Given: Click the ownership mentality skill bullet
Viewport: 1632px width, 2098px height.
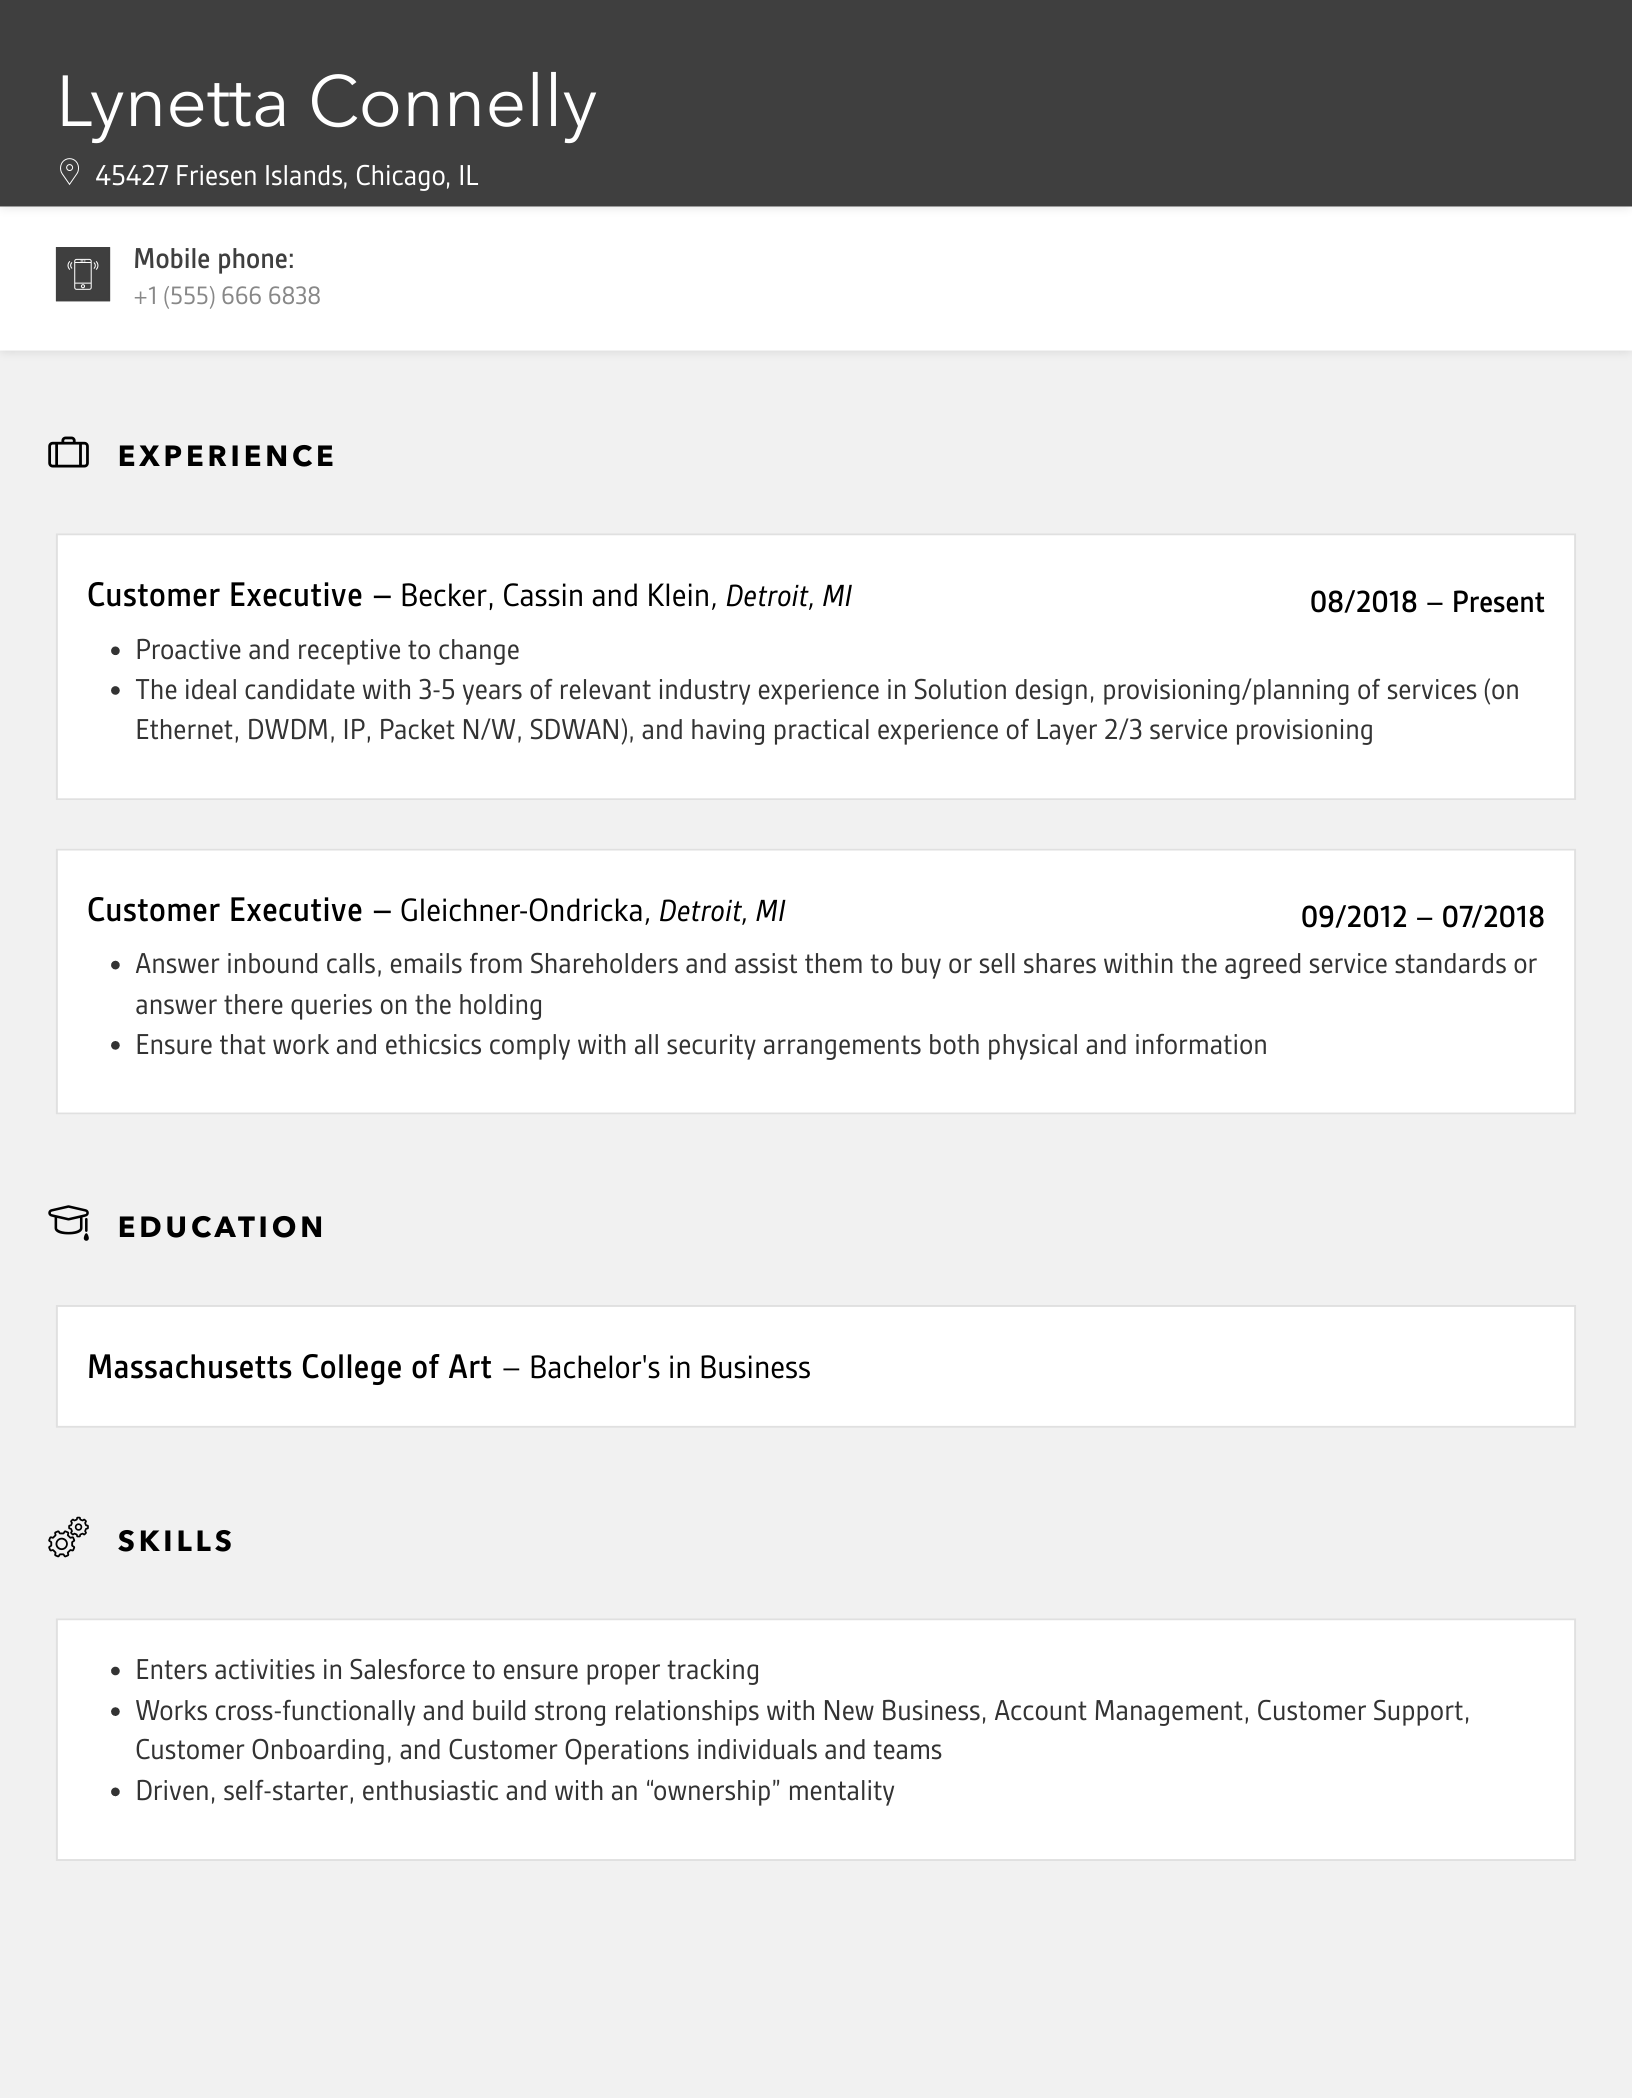Looking at the screenshot, I should (x=515, y=1790).
